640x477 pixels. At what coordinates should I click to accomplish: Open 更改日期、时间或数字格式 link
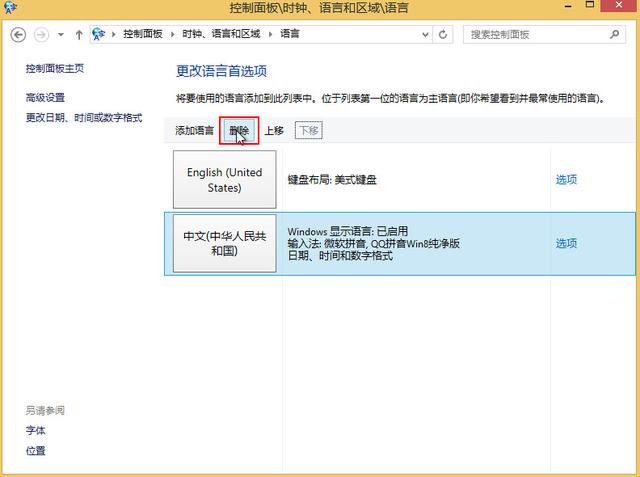coord(84,118)
